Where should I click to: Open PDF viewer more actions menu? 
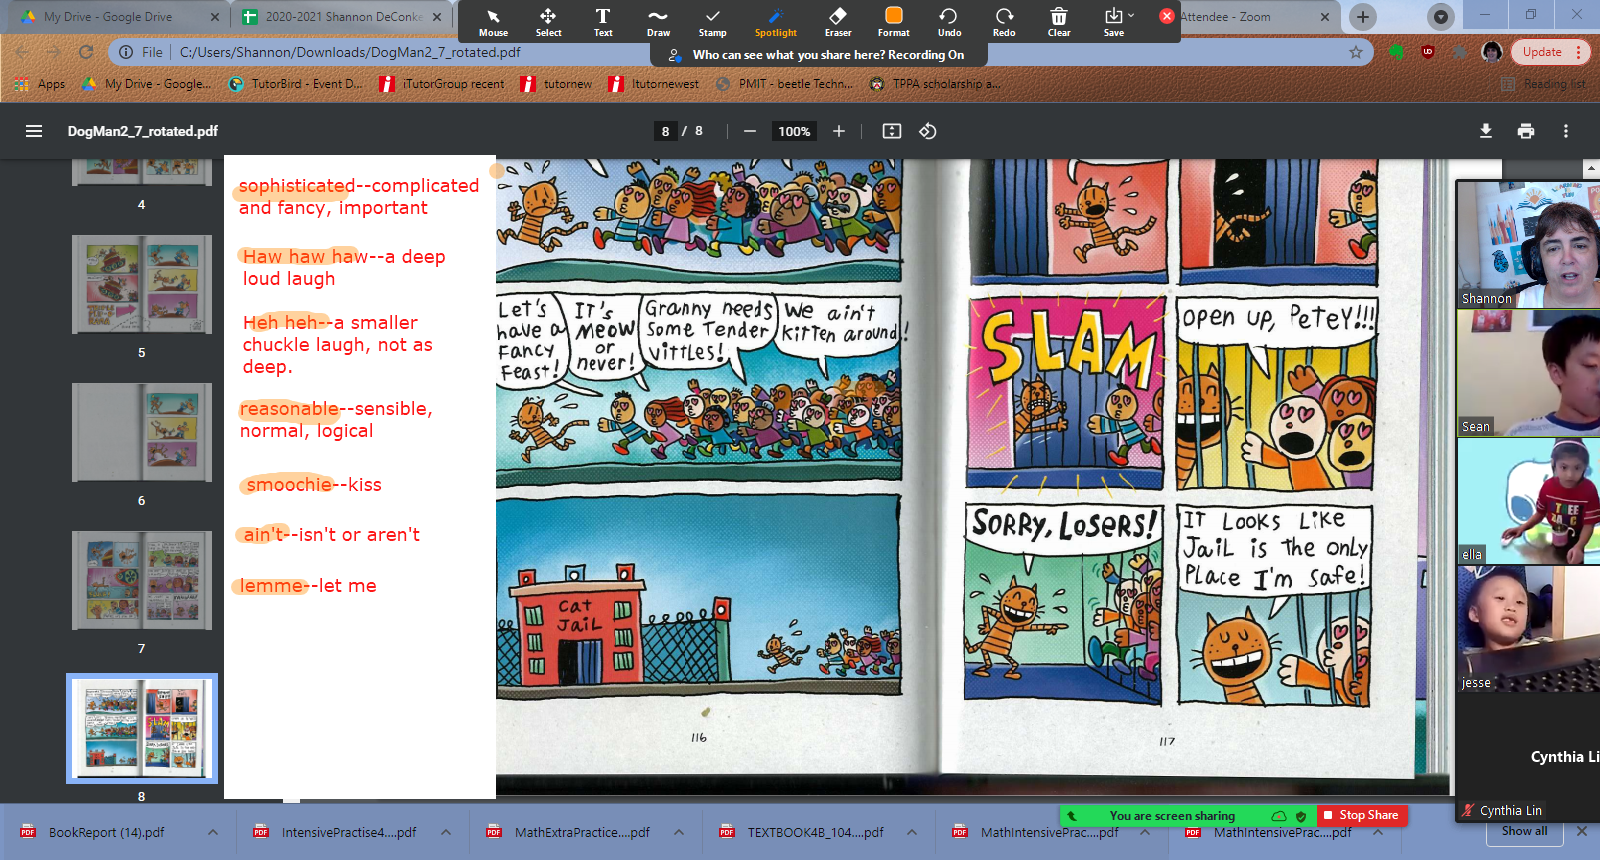1566,131
